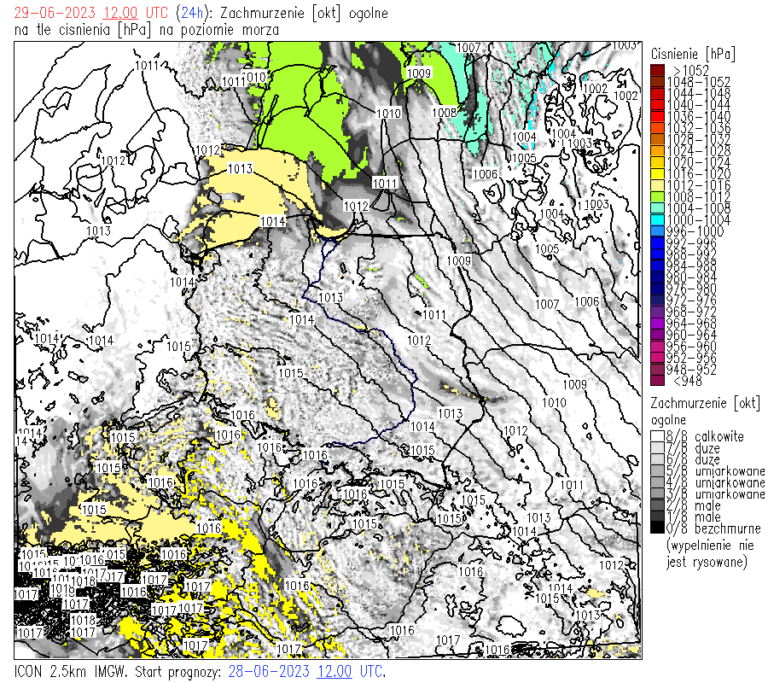Click the <948 hPa pressure swatch
This screenshot has height=683, width=768.
coord(656,379)
